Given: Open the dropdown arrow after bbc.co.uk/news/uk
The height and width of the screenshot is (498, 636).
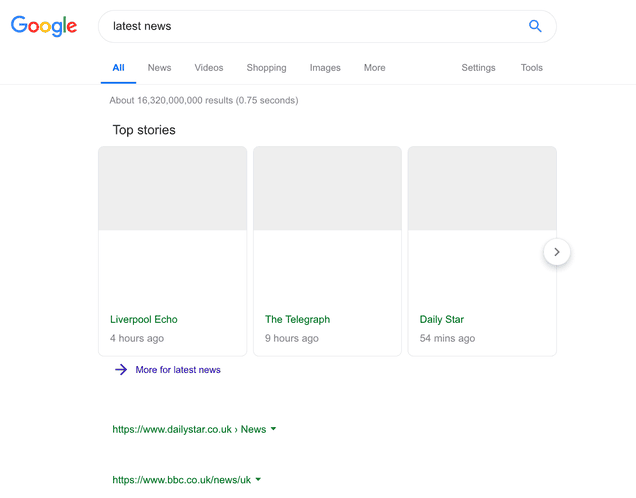Looking at the screenshot, I should click(258, 479).
